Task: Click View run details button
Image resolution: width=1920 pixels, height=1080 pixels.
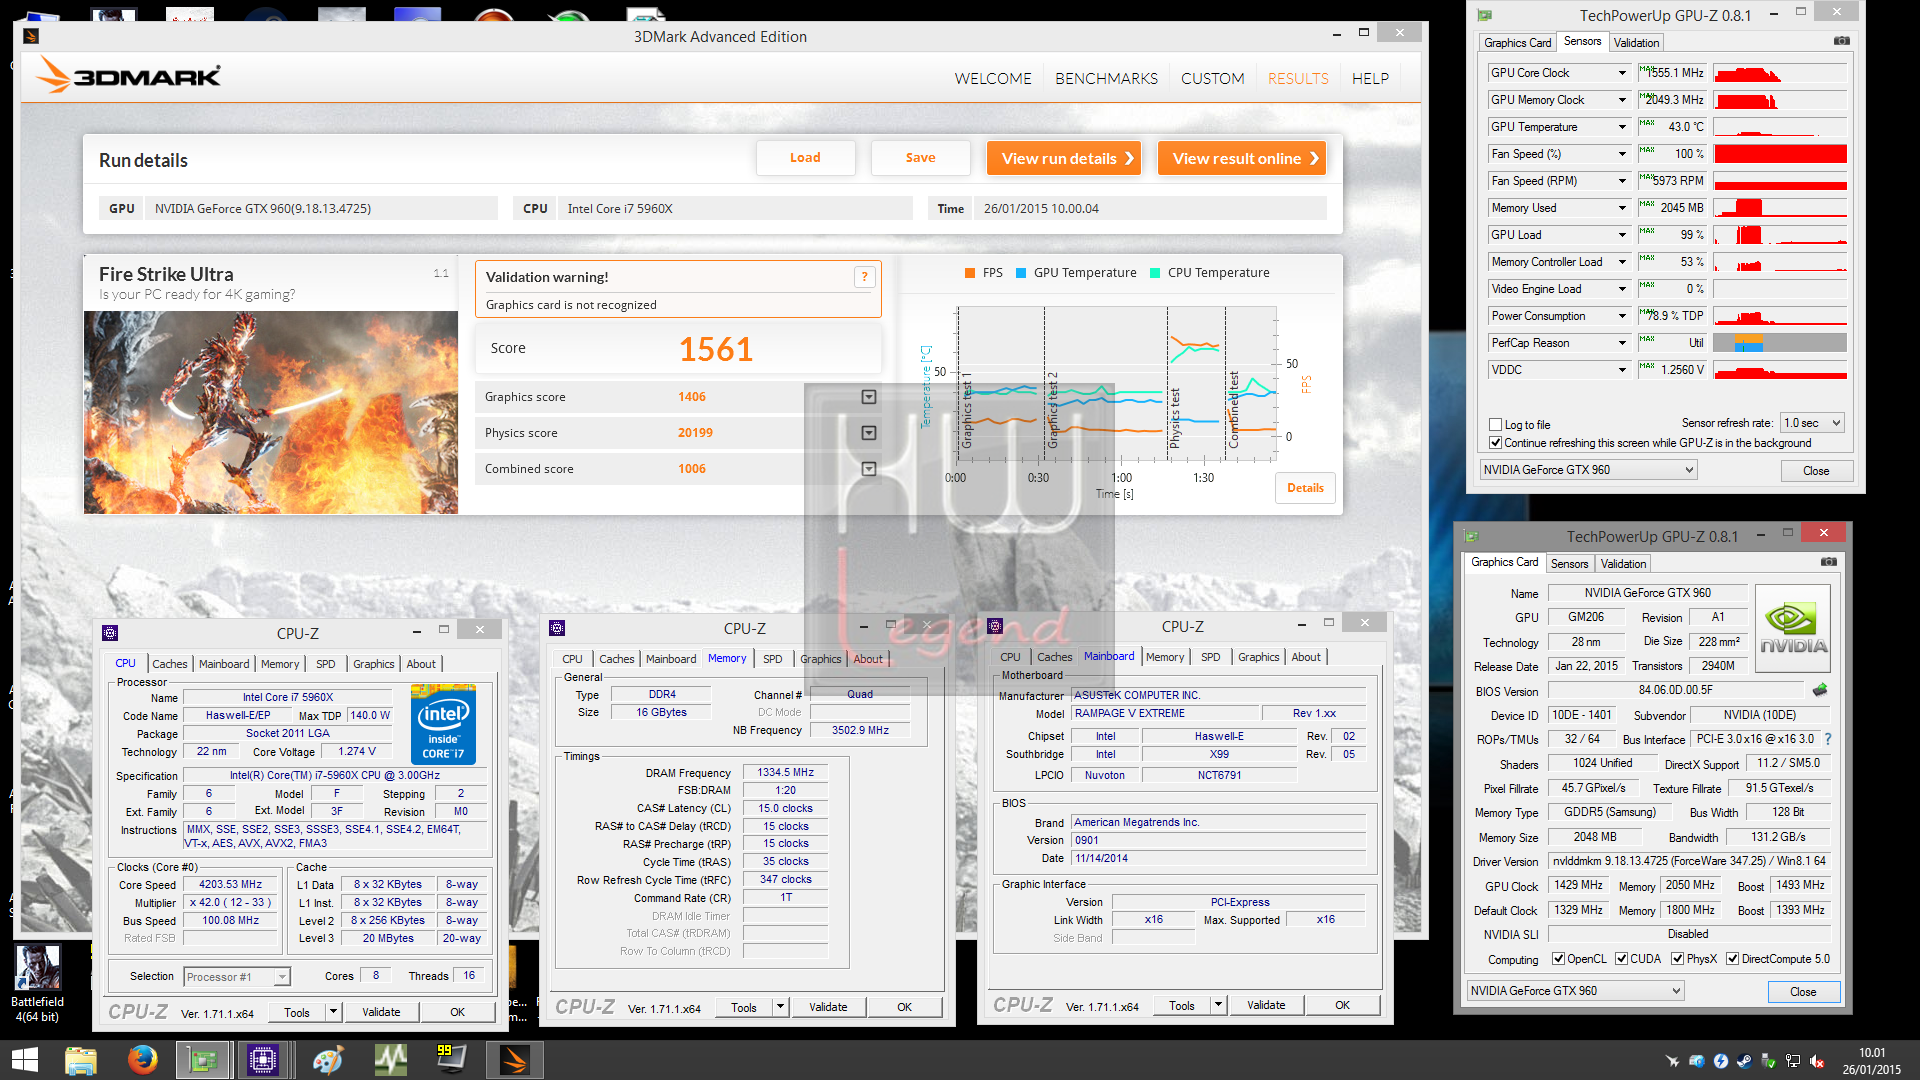Action: pos(1064,158)
